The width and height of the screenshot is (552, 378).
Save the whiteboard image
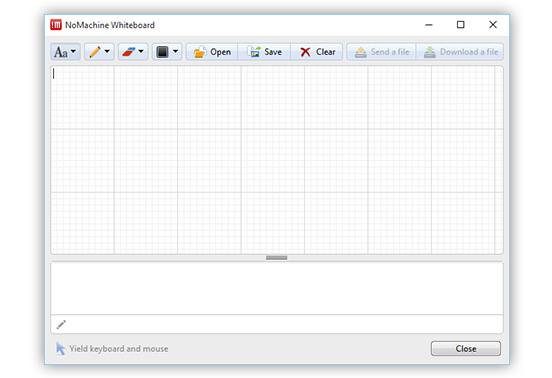click(264, 52)
